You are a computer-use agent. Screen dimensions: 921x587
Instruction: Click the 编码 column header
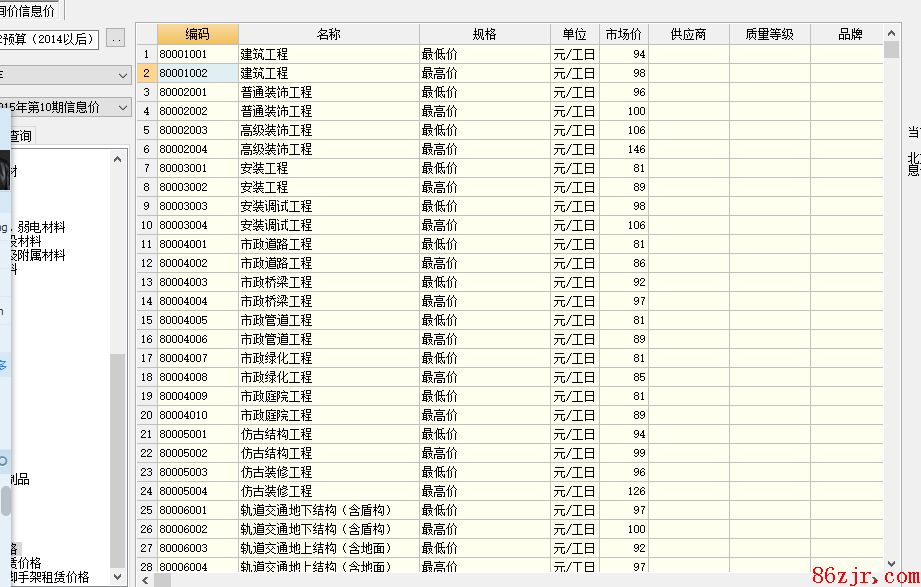(197, 34)
